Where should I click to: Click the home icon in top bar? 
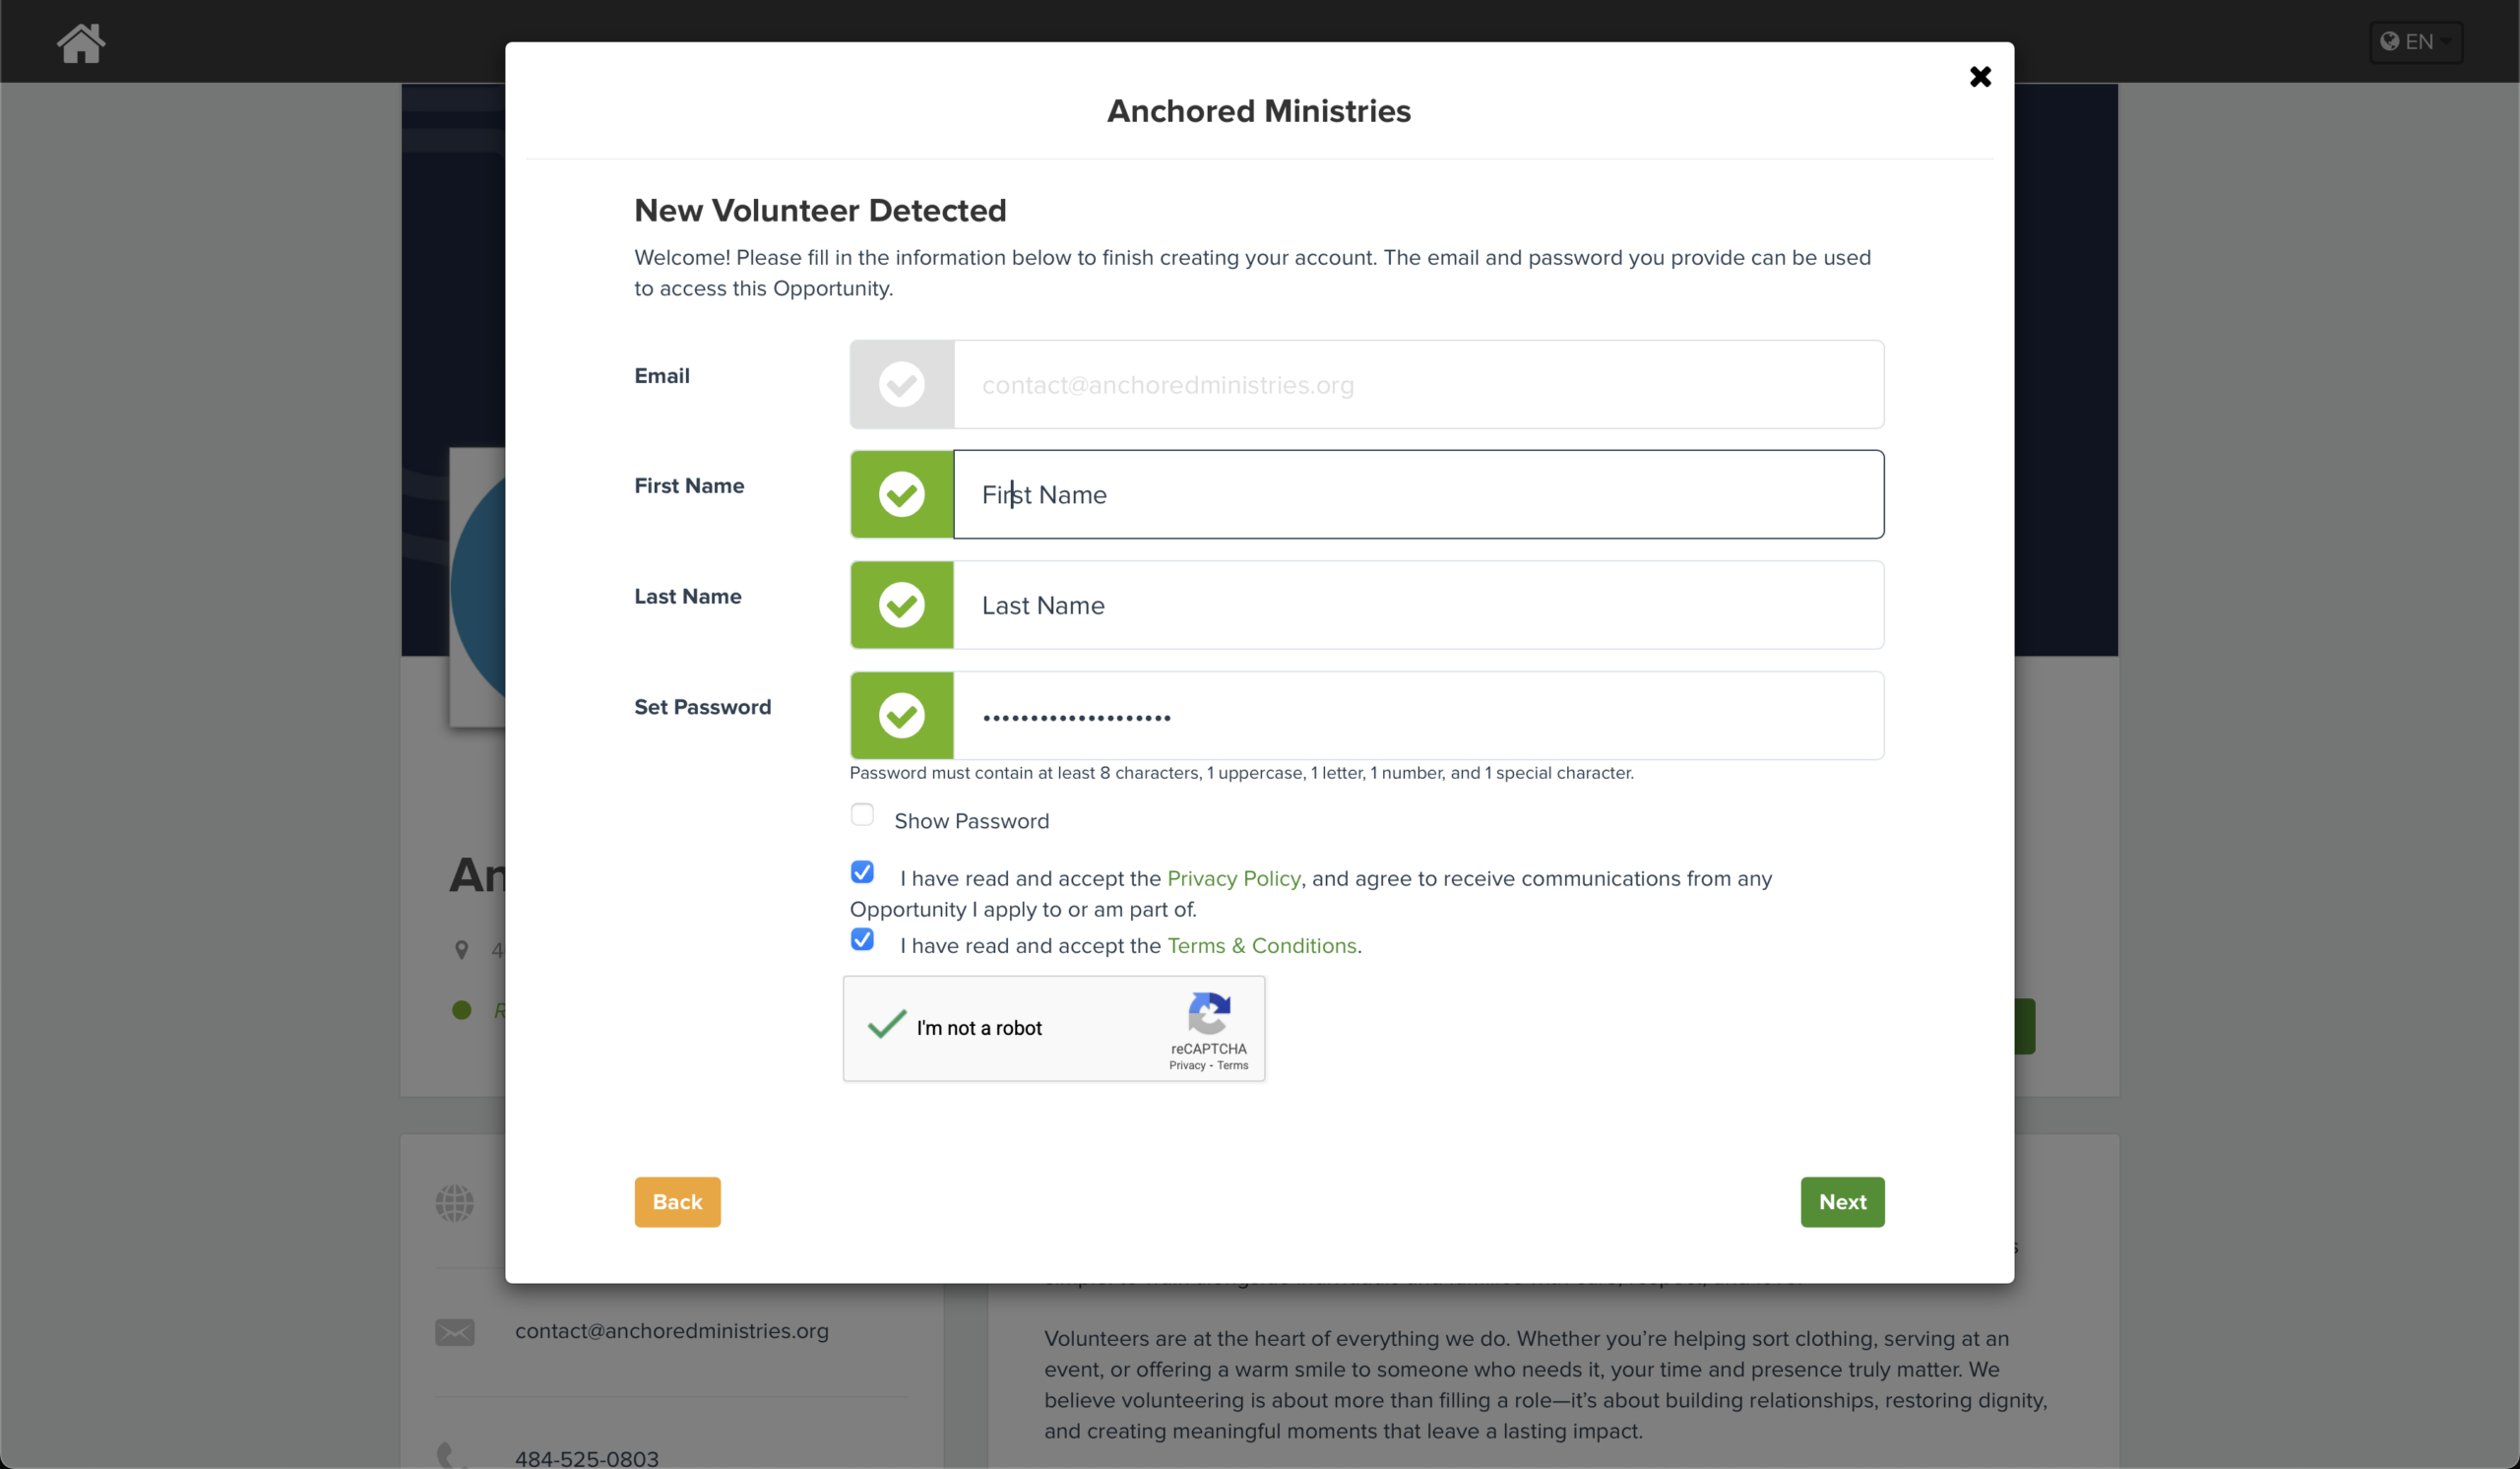81,43
